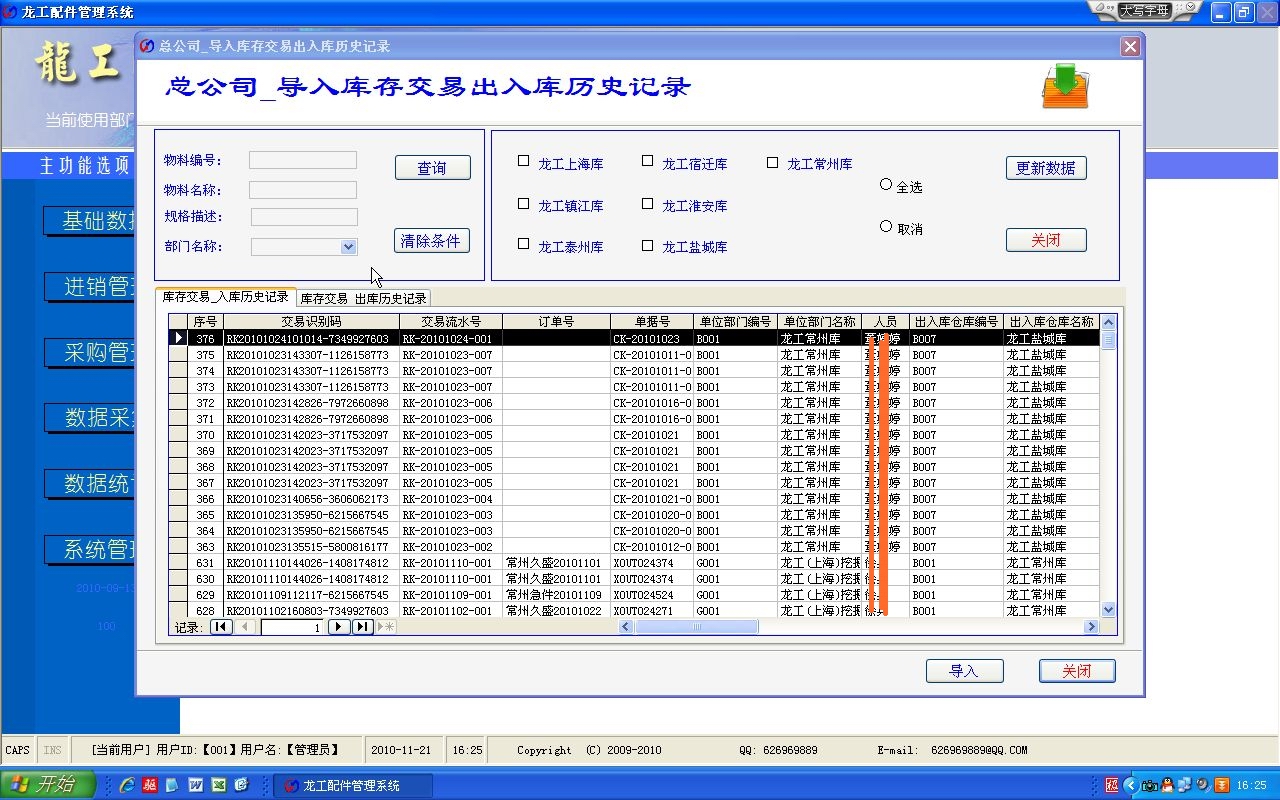Click red input method icon in taskbar

click(x=1113, y=785)
